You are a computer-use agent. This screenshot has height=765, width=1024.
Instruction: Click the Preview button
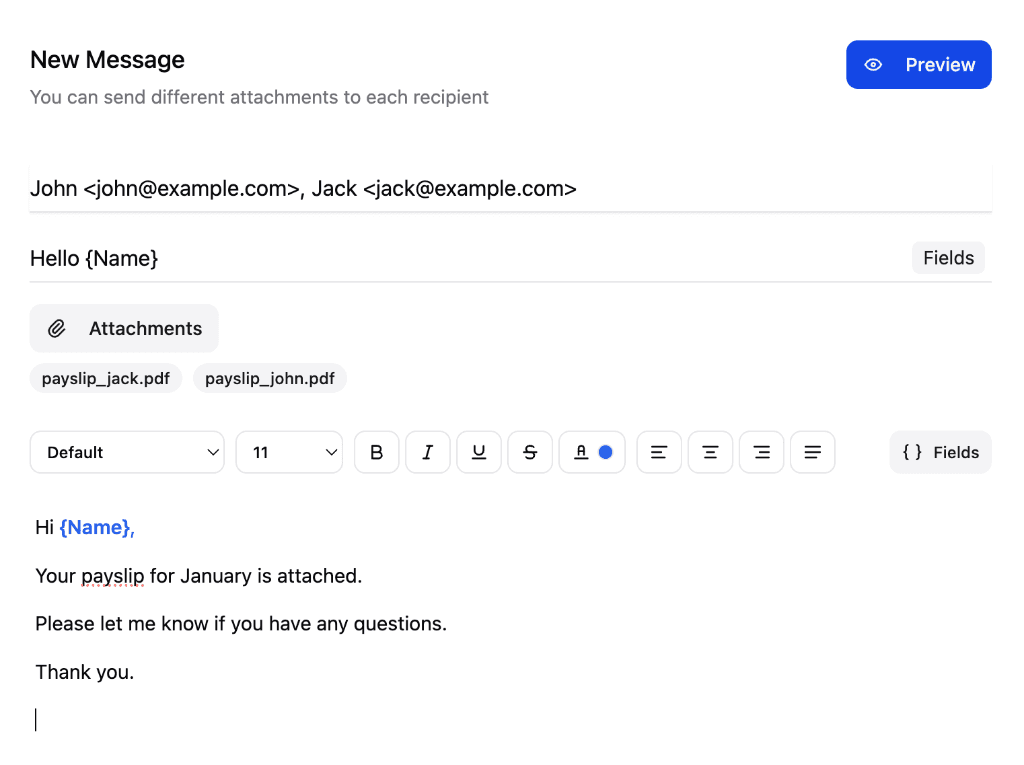point(918,64)
